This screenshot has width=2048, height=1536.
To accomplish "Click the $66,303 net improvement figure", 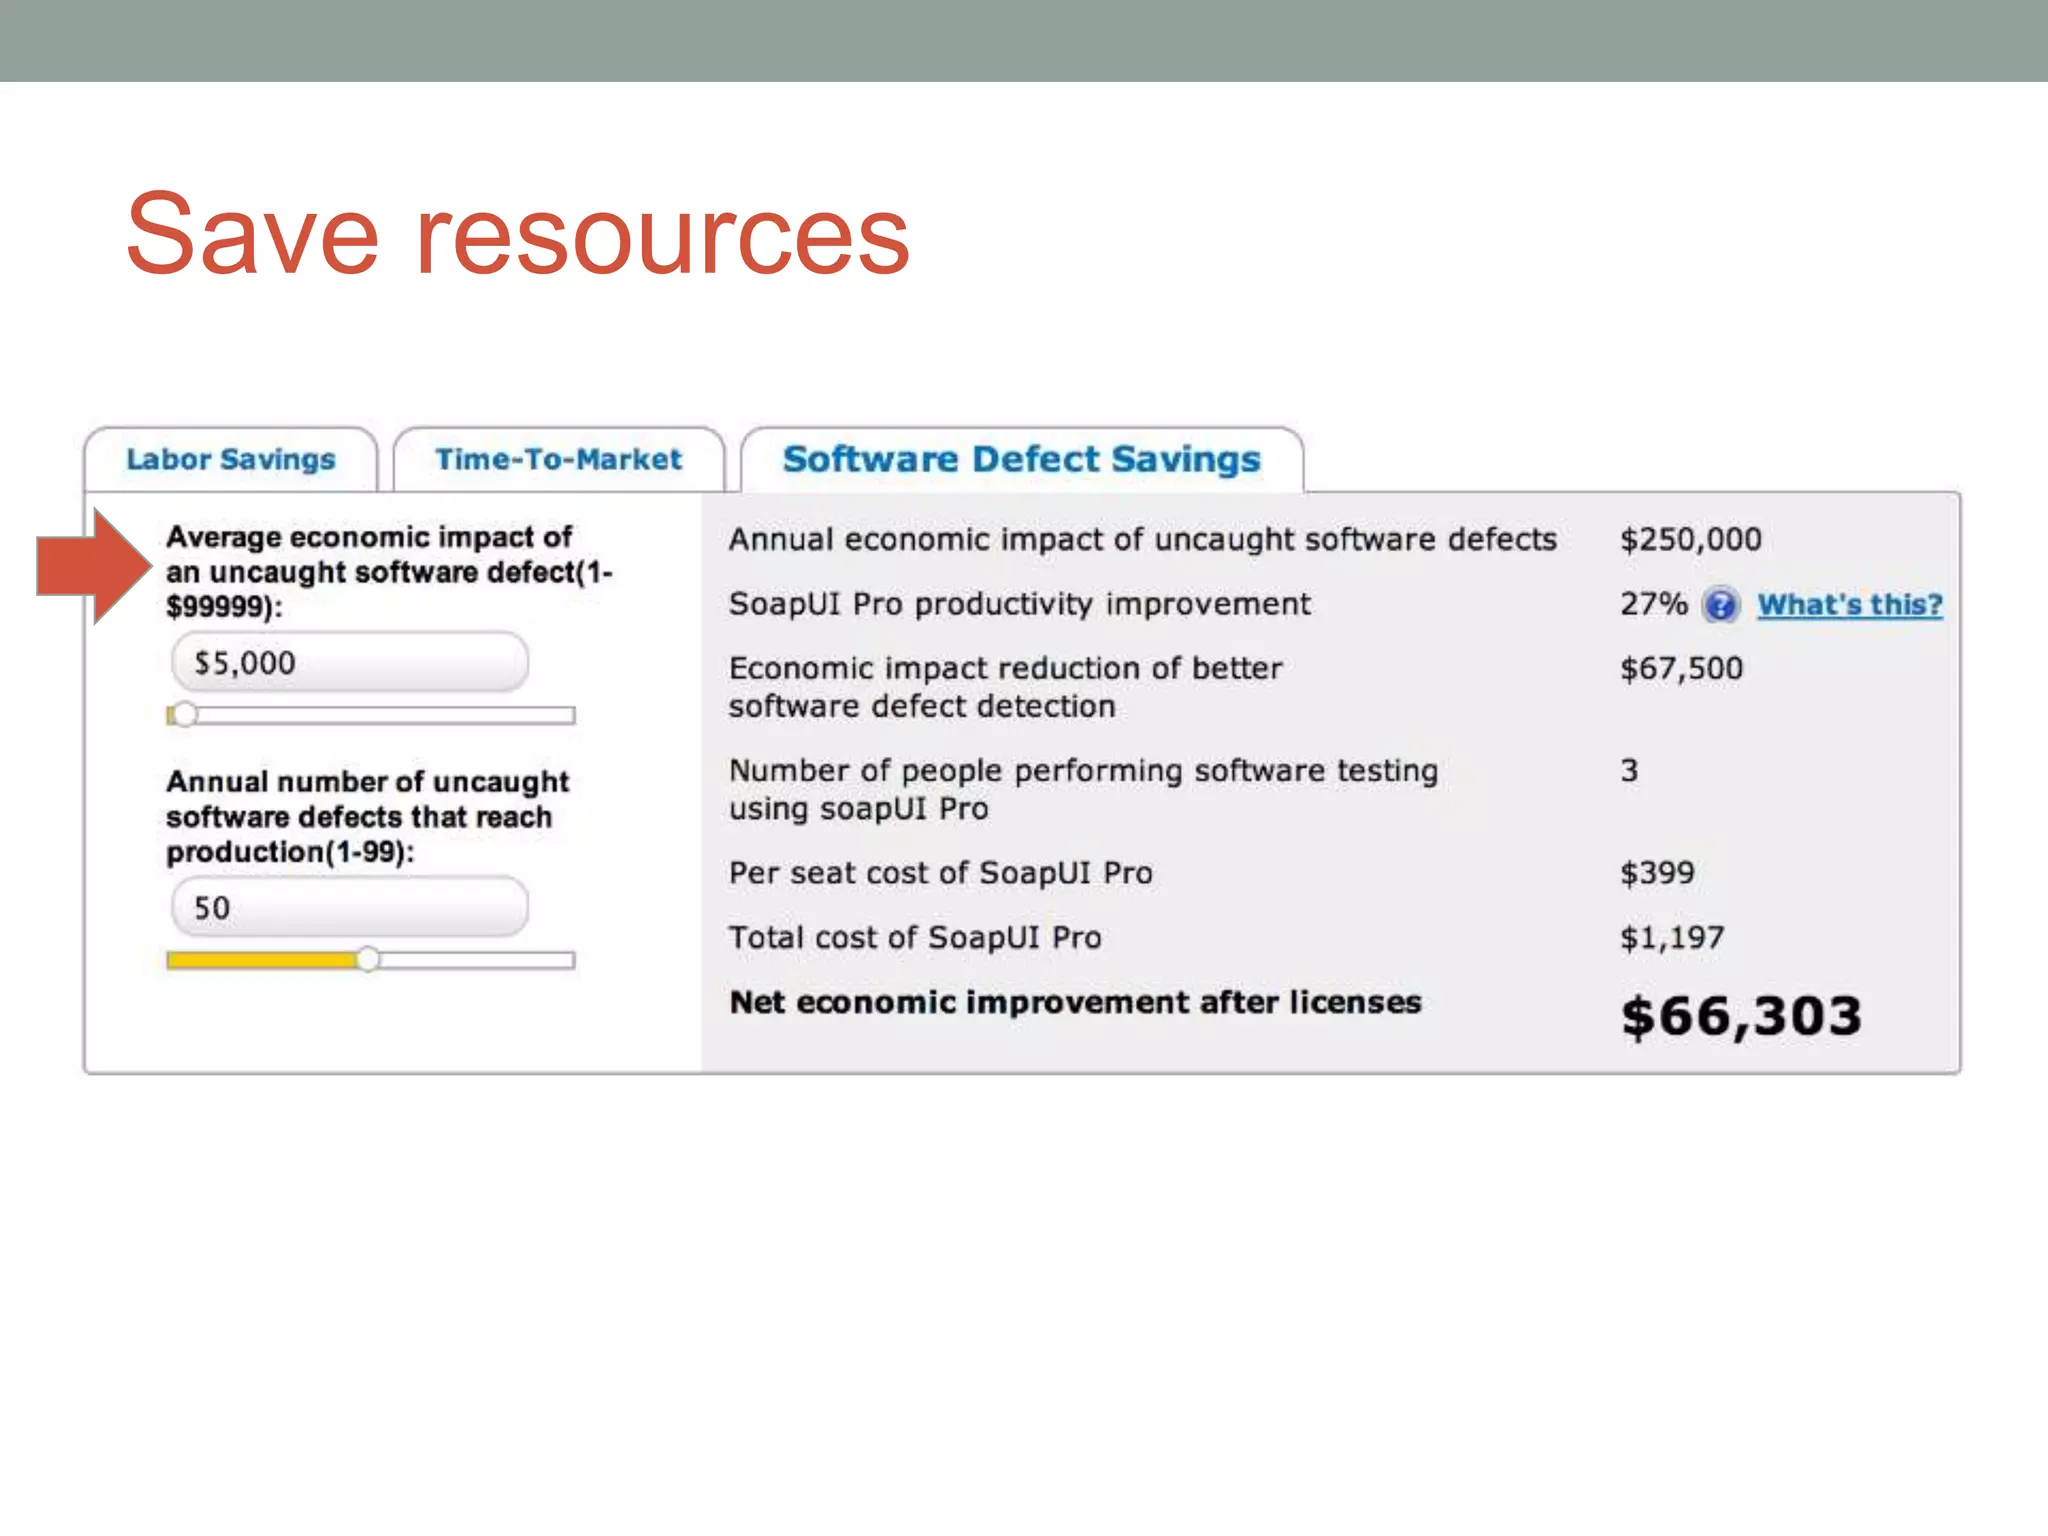I will pos(1741,1017).
